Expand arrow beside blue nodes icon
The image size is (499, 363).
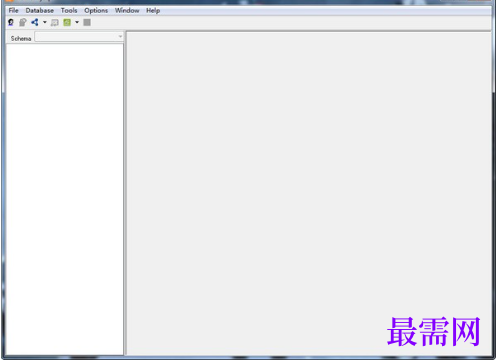point(44,22)
